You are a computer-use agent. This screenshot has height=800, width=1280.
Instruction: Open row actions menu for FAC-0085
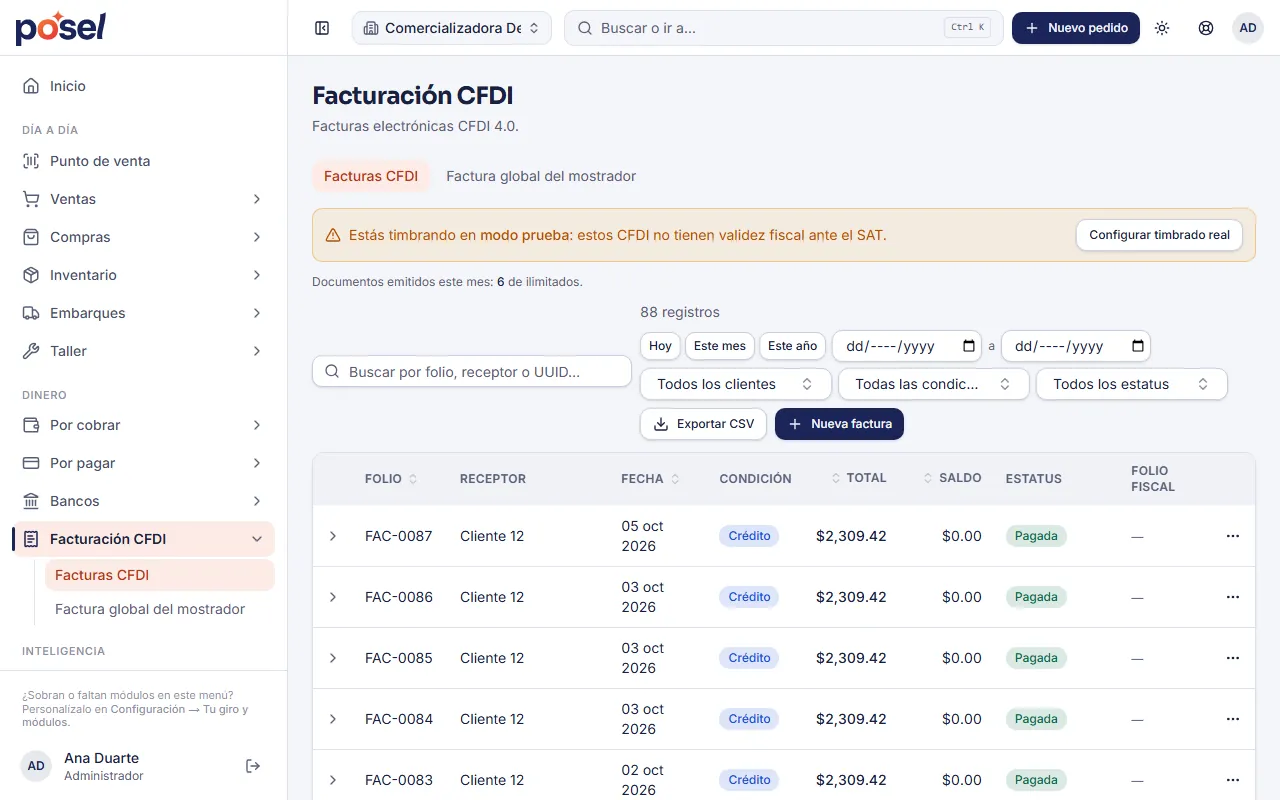point(1233,658)
